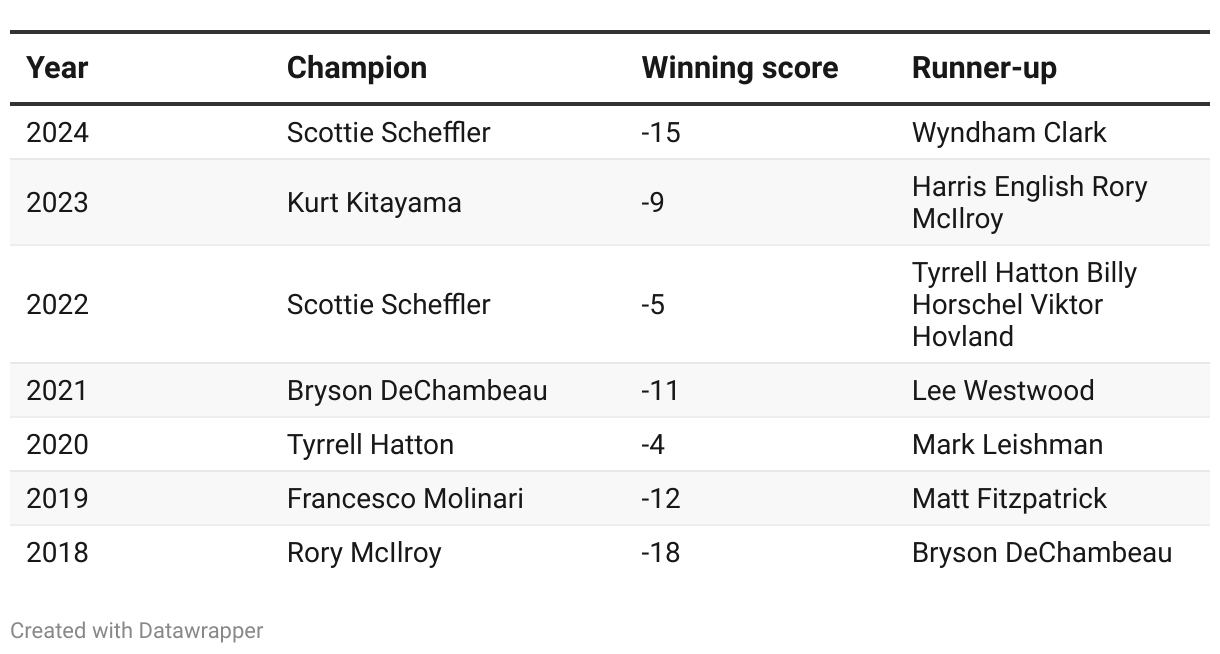
Task: Select the Mark Leishman cell
Action: pos(1007,444)
